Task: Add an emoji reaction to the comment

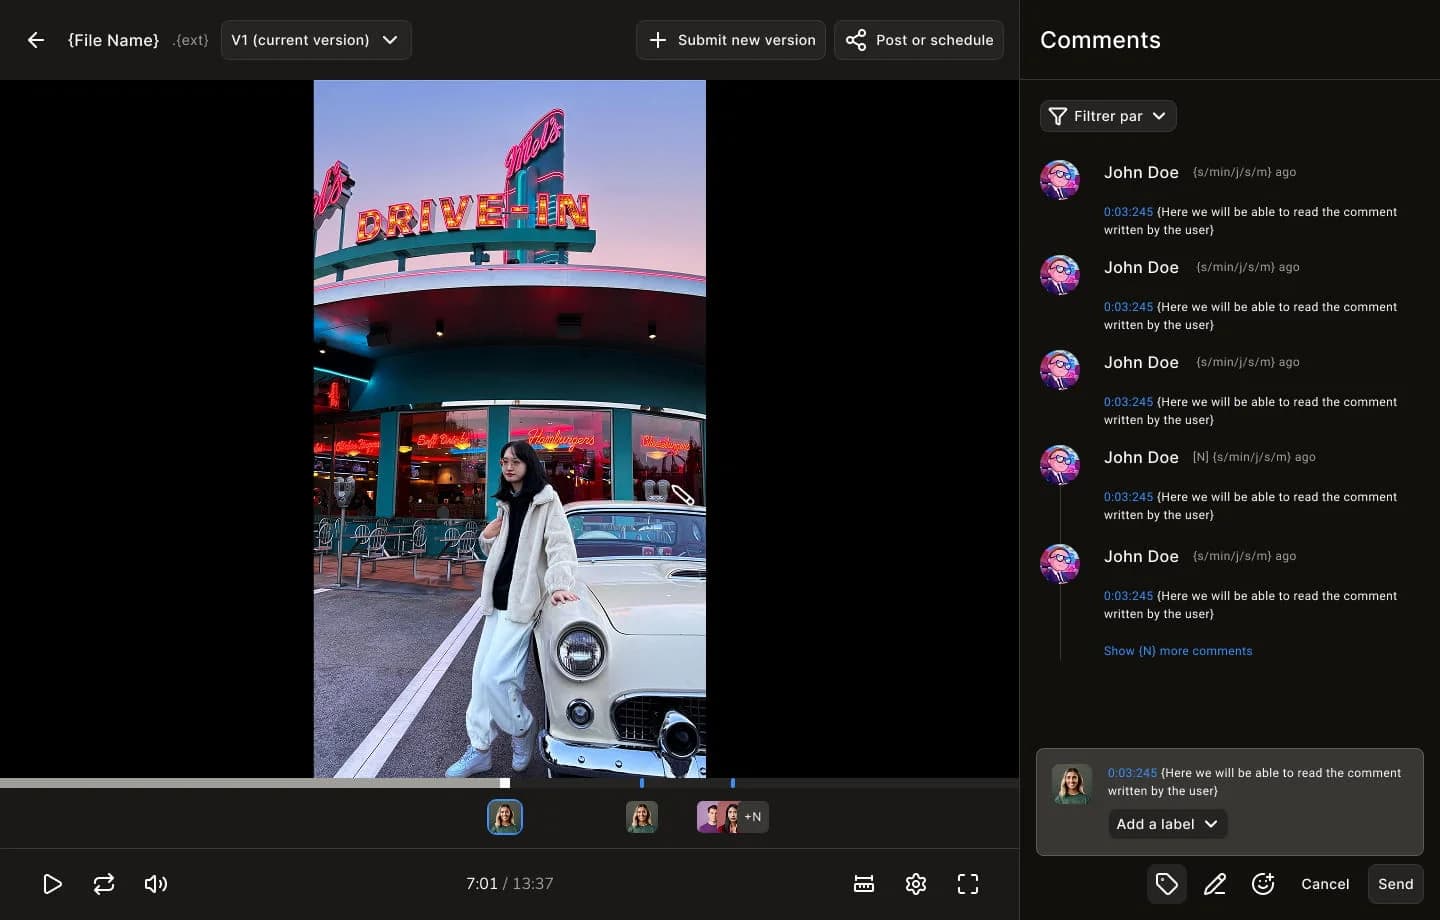Action: [1263, 884]
